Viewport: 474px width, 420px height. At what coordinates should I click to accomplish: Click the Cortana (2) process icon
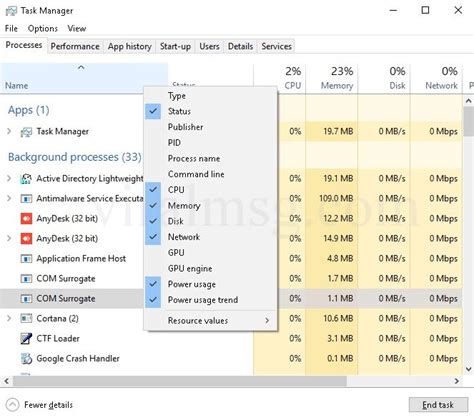[x=26, y=319]
